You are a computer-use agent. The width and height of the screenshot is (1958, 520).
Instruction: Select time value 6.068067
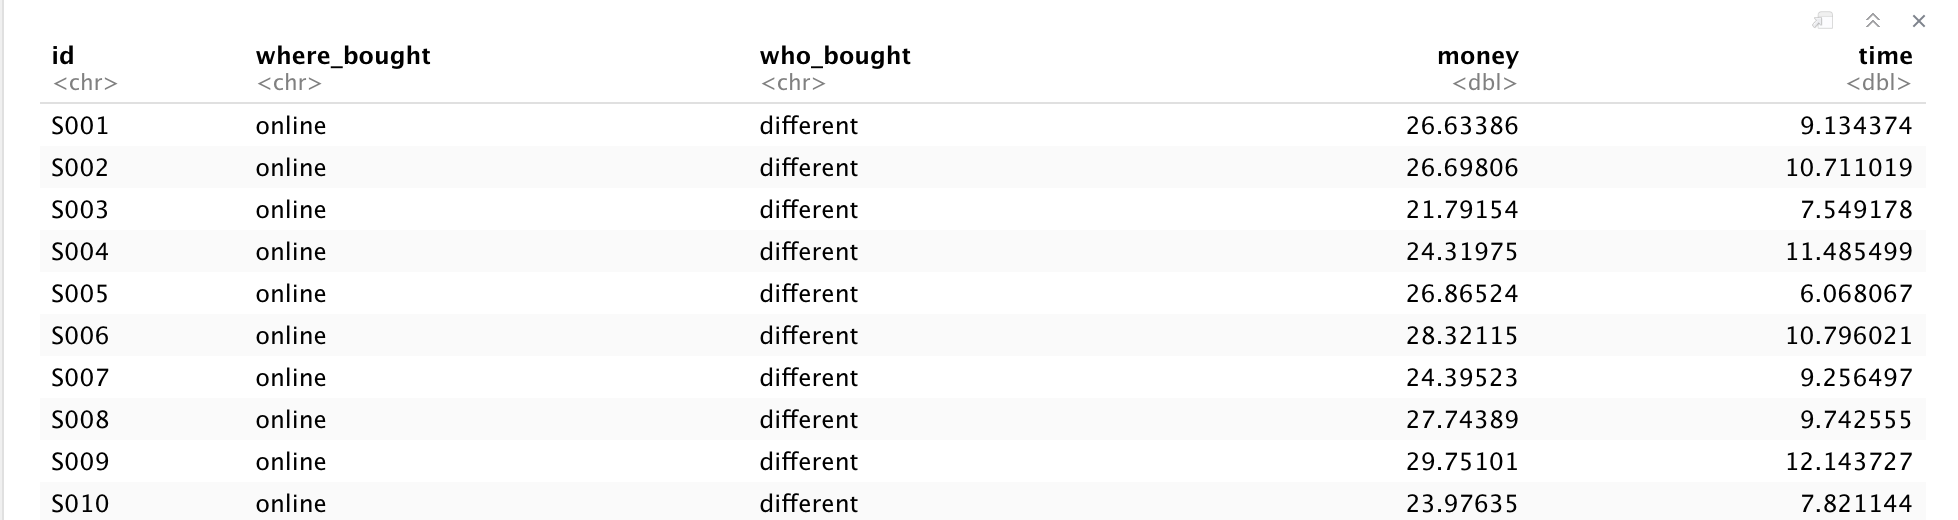[1856, 294]
